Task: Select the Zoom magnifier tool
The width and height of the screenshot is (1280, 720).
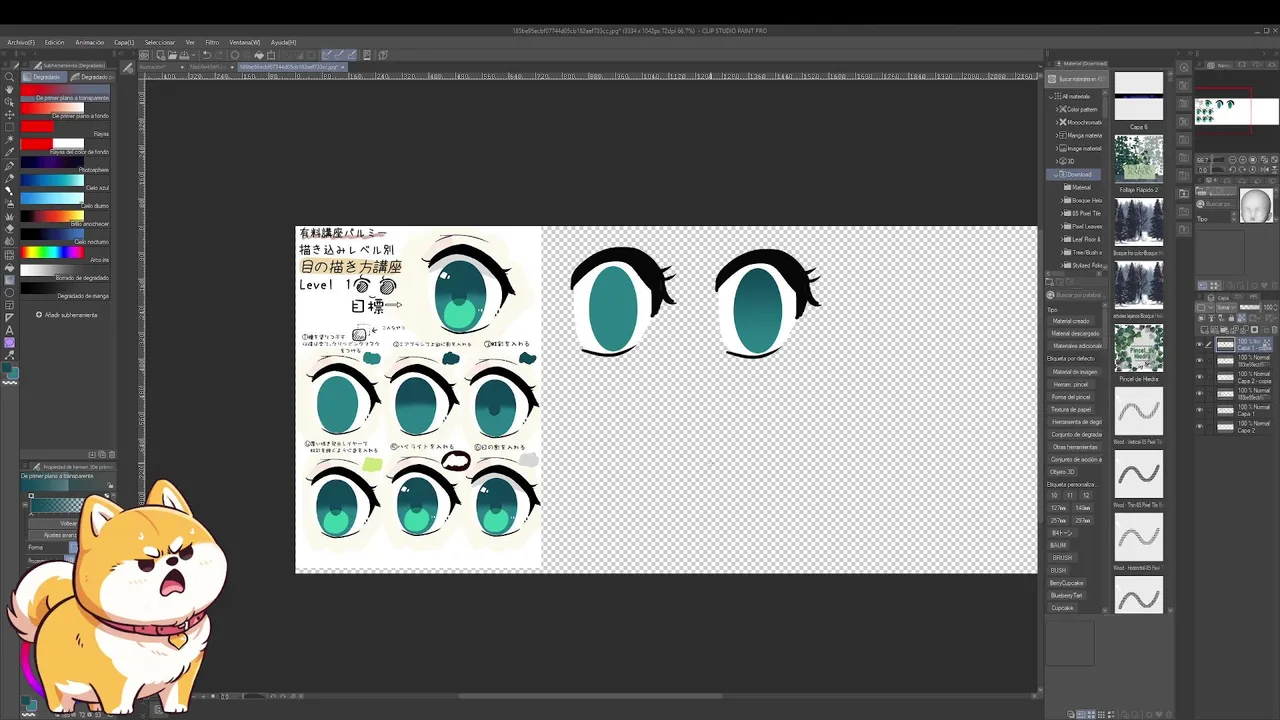Action: tap(10, 77)
